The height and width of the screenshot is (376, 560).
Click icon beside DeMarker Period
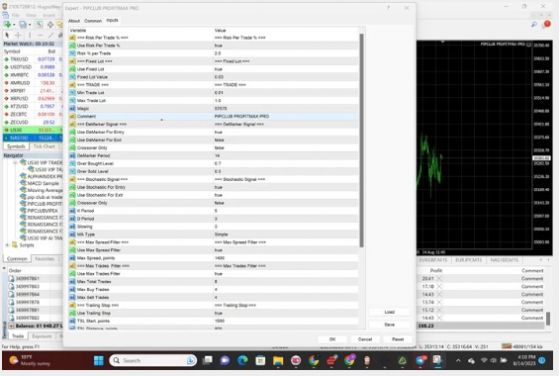pos(72,156)
